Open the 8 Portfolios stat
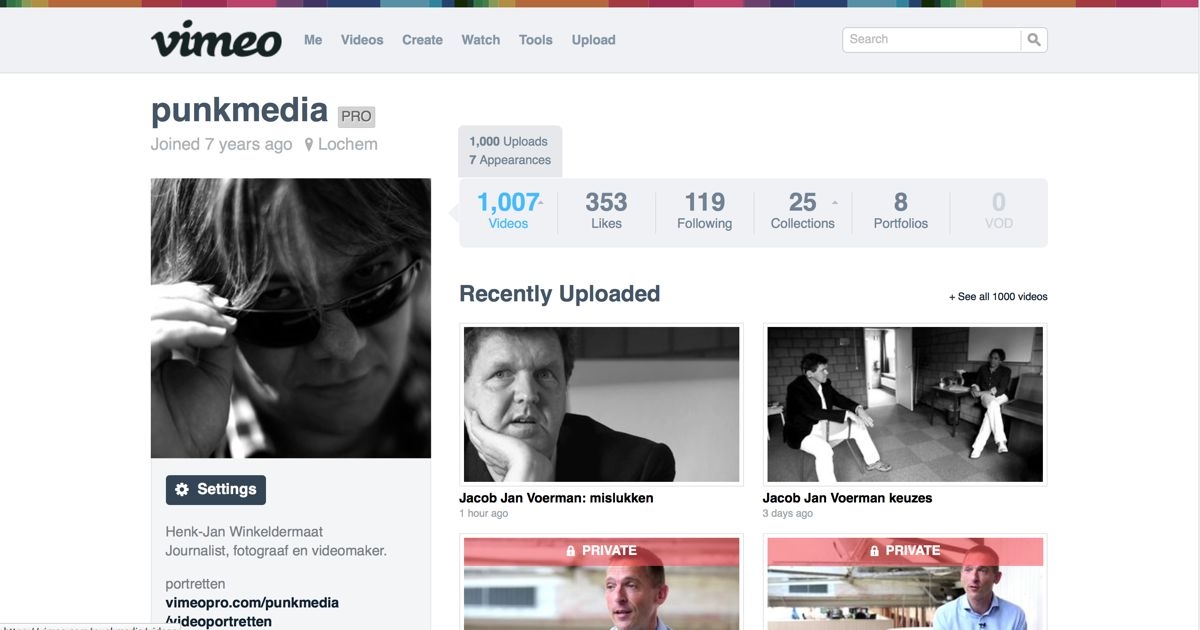Viewport: 1200px width, 630px height. [901, 212]
